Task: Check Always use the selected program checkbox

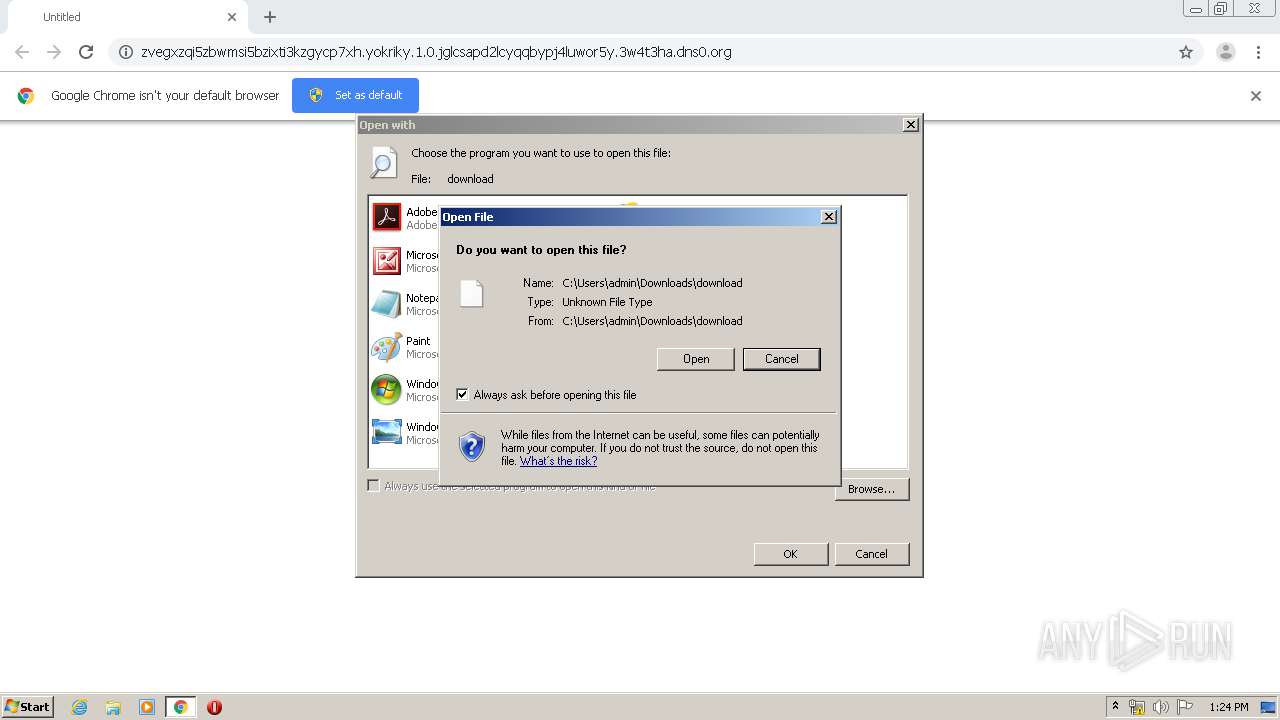Action: coord(373,486)
